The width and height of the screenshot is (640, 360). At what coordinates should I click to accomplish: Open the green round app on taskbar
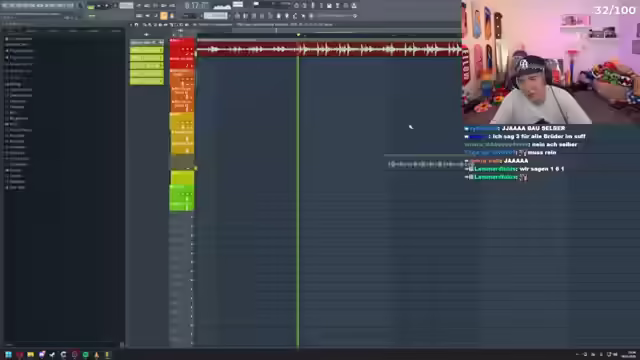(85, 355)
